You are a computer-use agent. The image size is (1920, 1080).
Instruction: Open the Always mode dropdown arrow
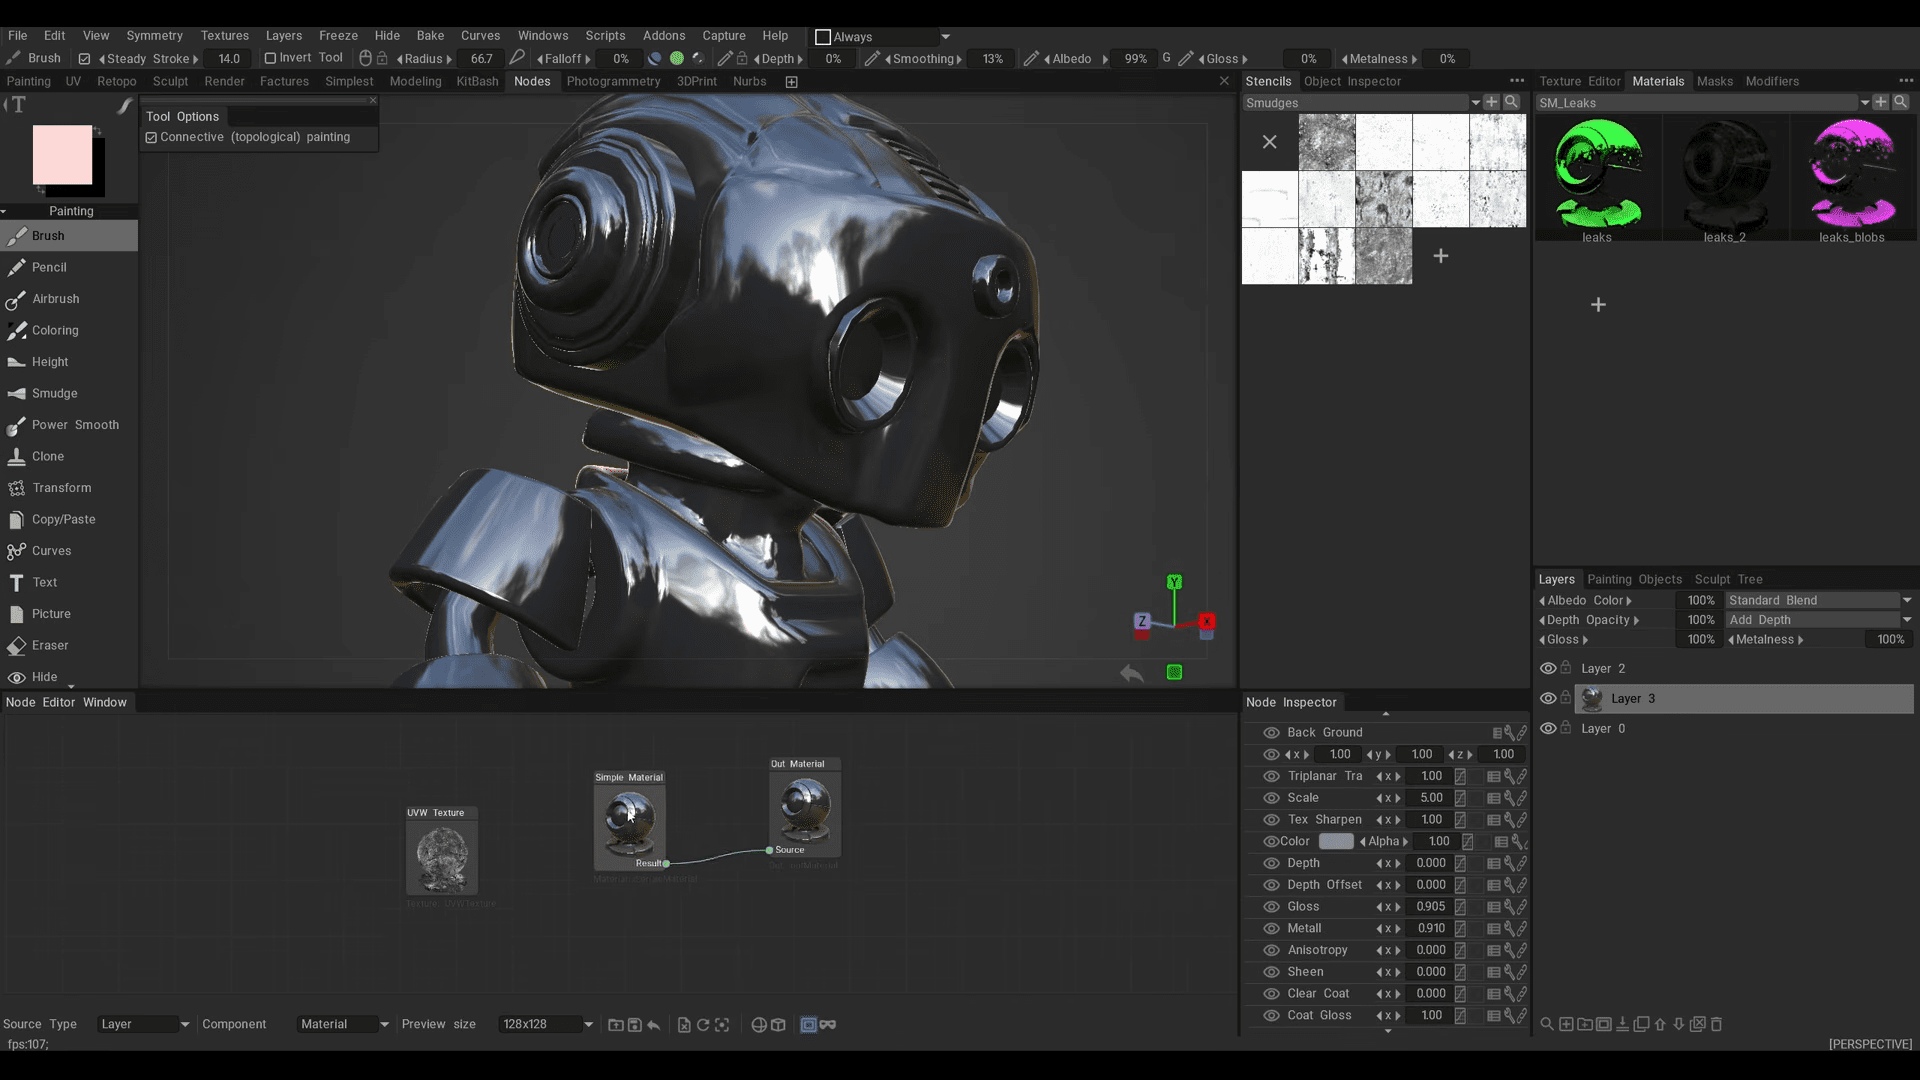[x=945, y=37]
